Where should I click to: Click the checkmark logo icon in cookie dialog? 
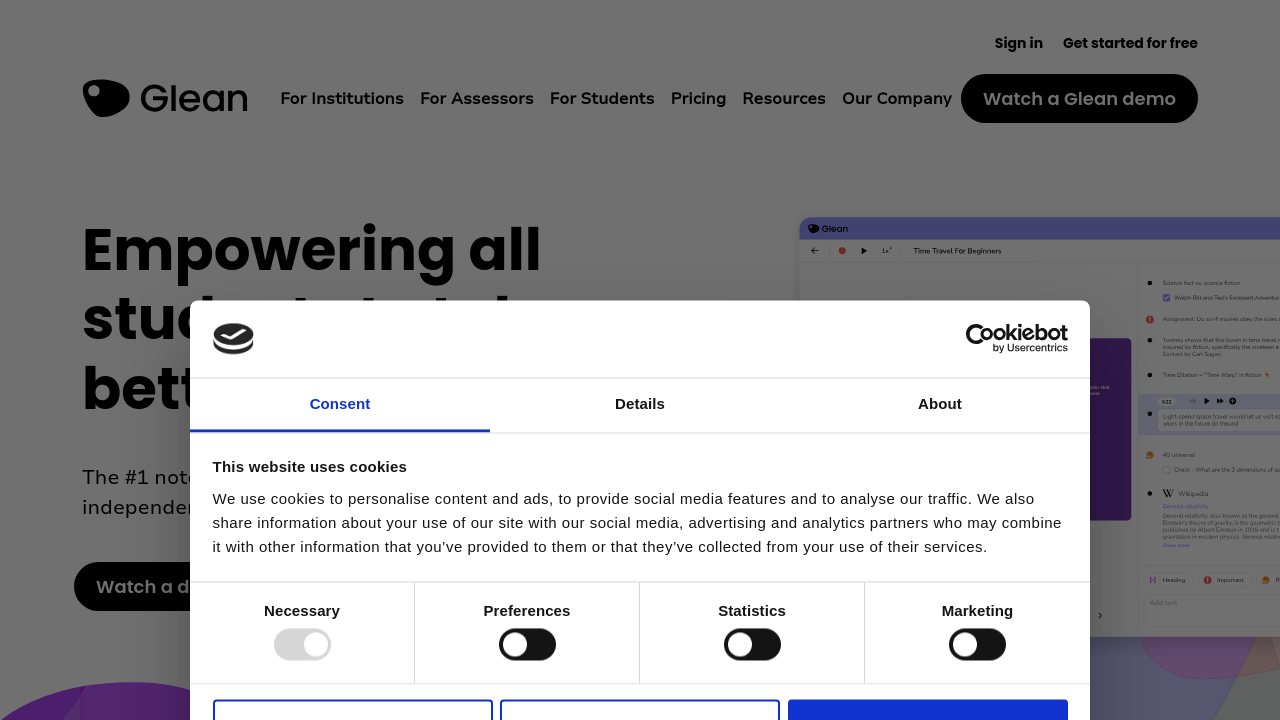click(233, 339)
